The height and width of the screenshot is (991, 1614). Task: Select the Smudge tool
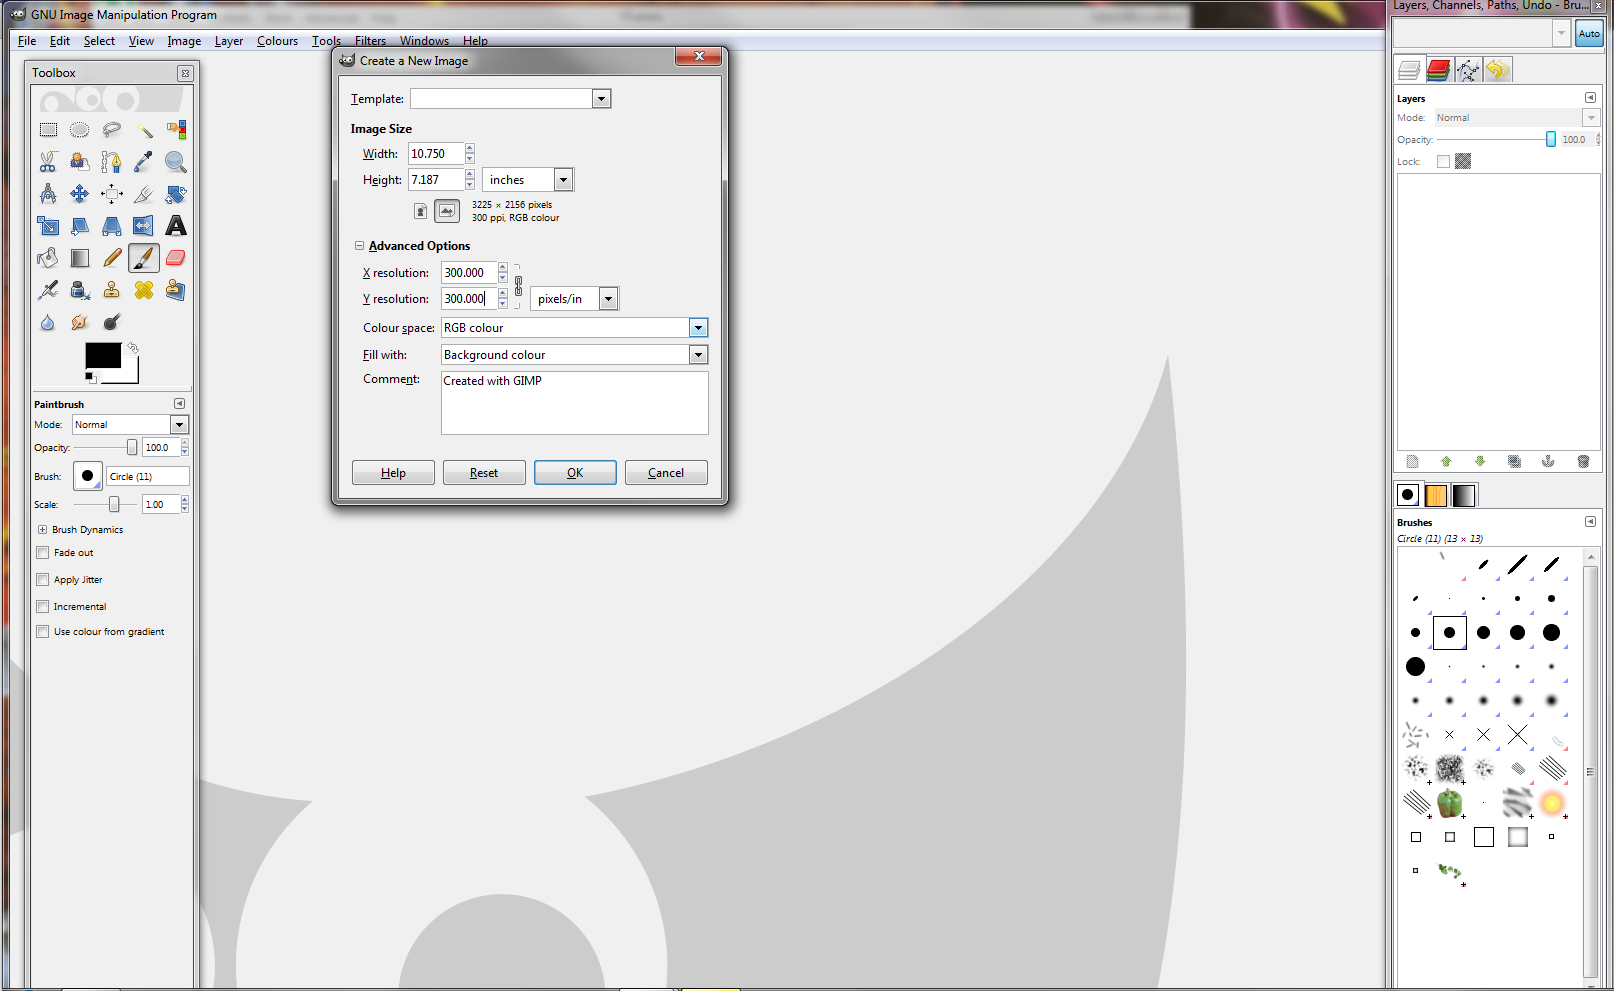pos(80,322)
